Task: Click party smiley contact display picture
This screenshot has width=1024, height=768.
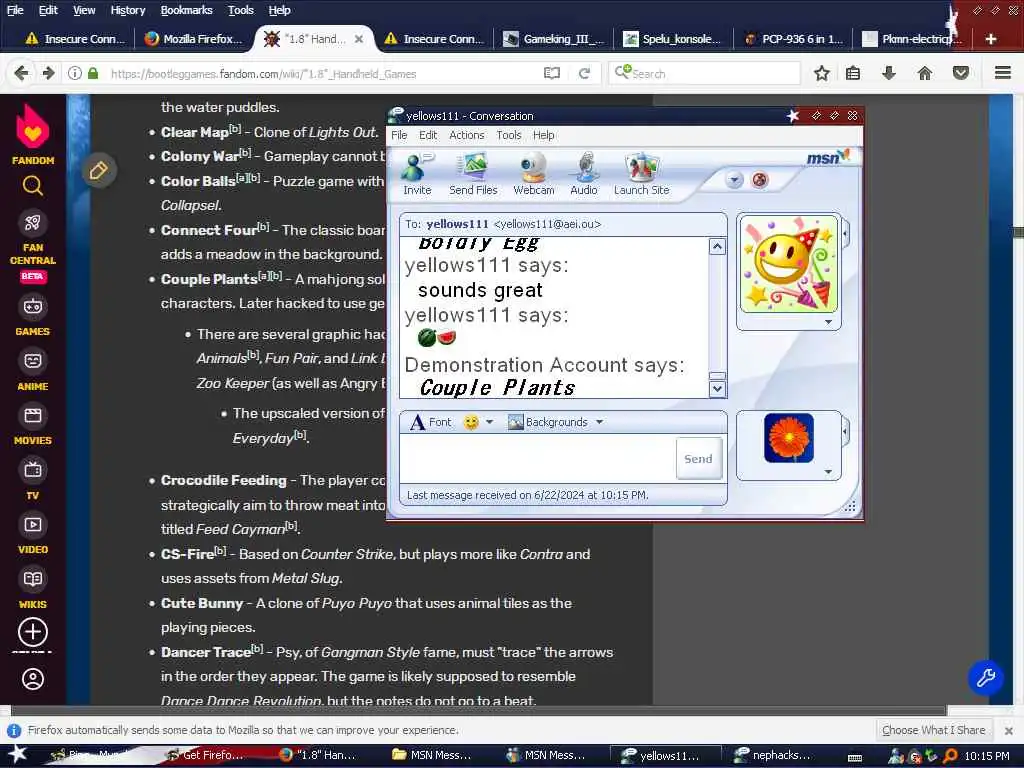Action: pyautogui.click(x=788, y=264)
